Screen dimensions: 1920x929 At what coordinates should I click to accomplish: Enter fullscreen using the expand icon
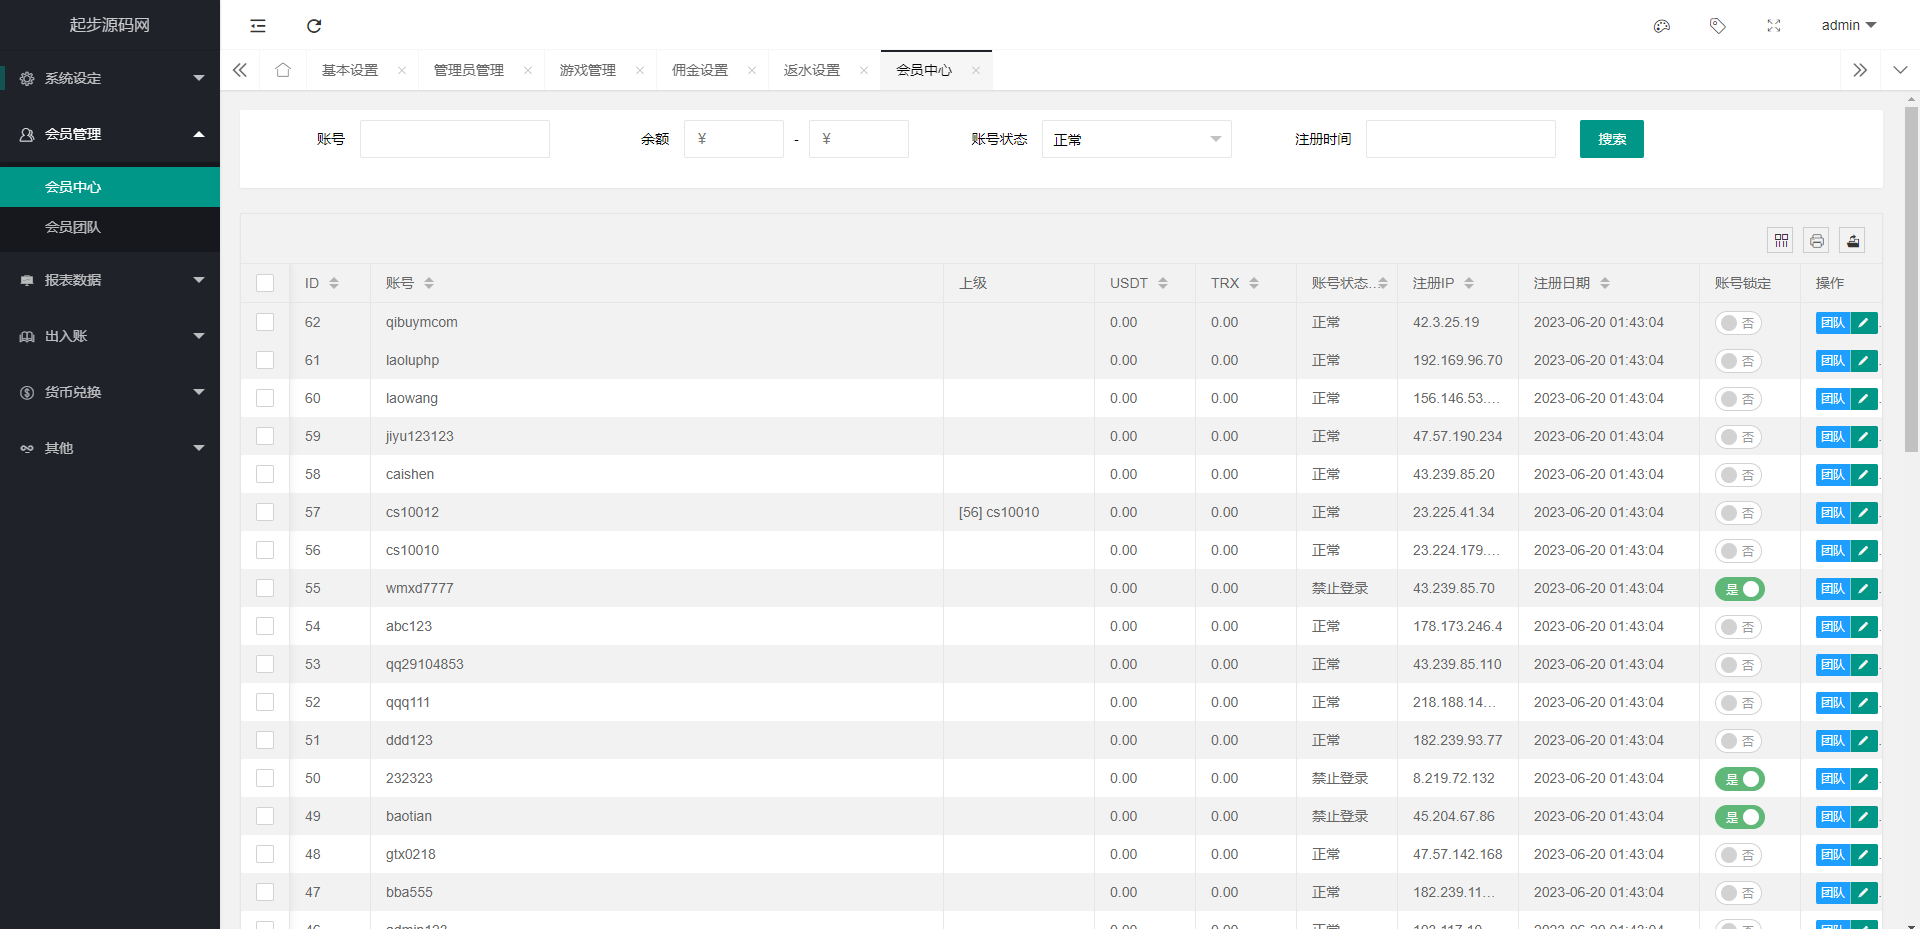click(x=1774, y=26)
